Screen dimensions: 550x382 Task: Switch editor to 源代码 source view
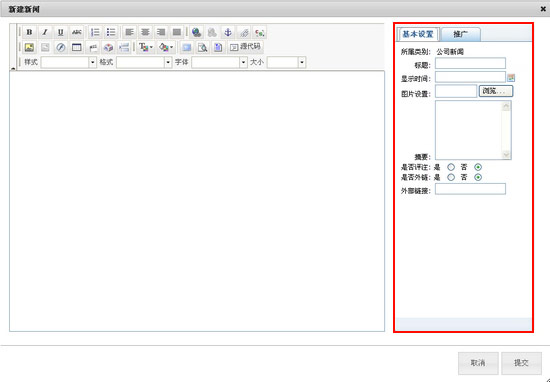(x=246, y=47)
